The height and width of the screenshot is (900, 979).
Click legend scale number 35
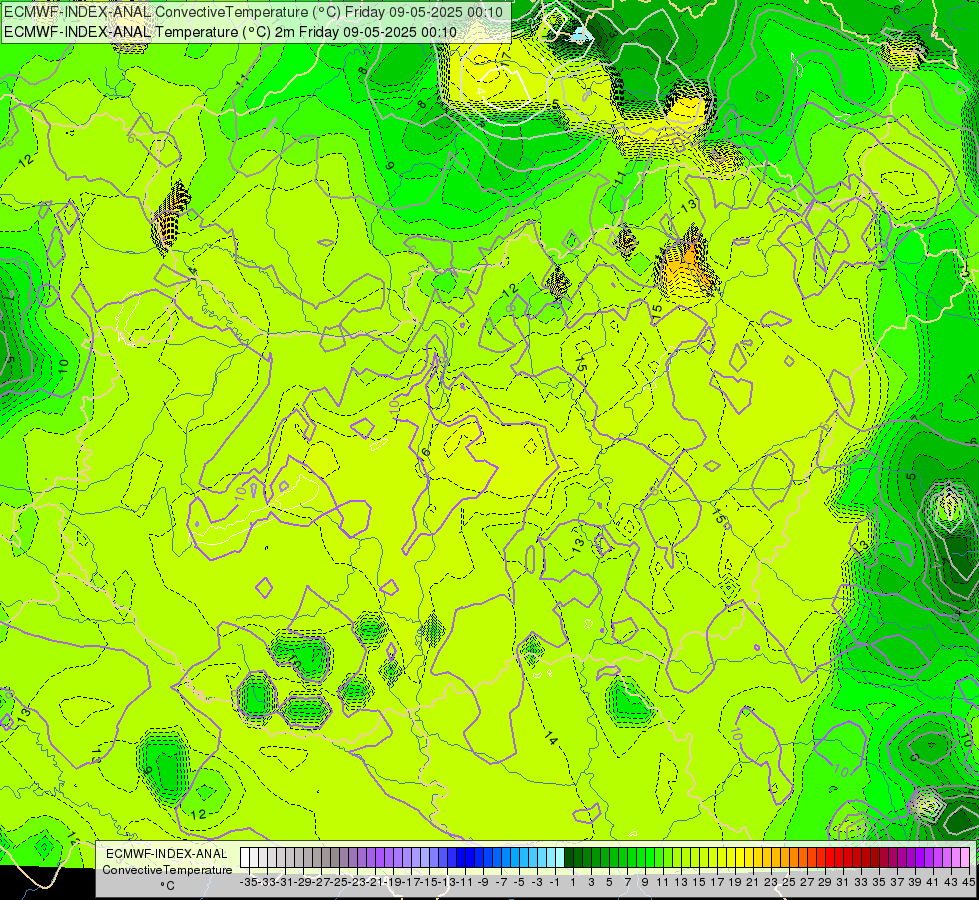point(878,882)
